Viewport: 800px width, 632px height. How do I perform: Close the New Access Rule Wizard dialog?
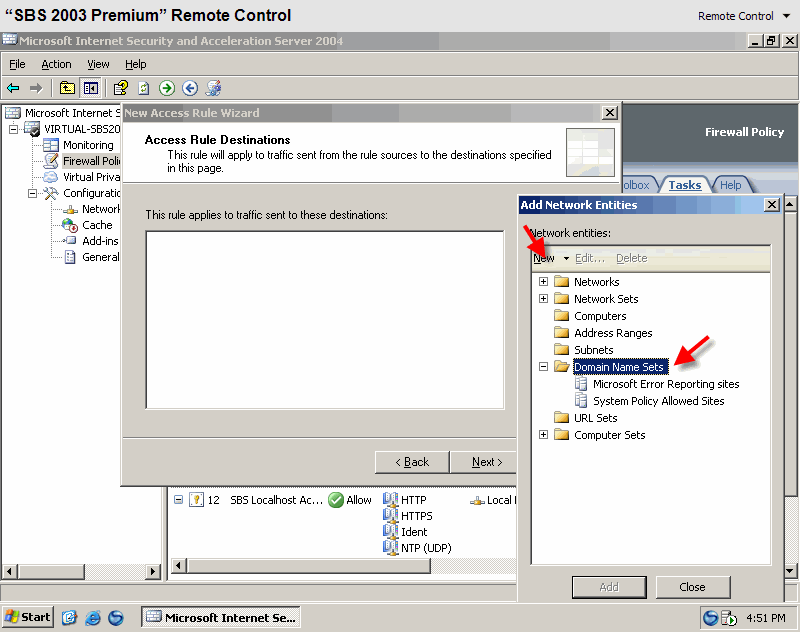(x=610, y=113)
